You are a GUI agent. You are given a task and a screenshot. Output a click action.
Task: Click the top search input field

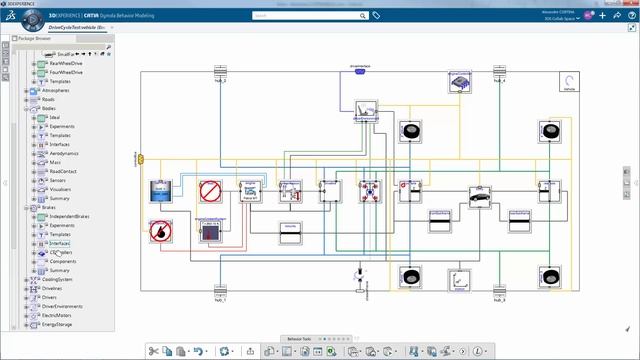point(305,16)
